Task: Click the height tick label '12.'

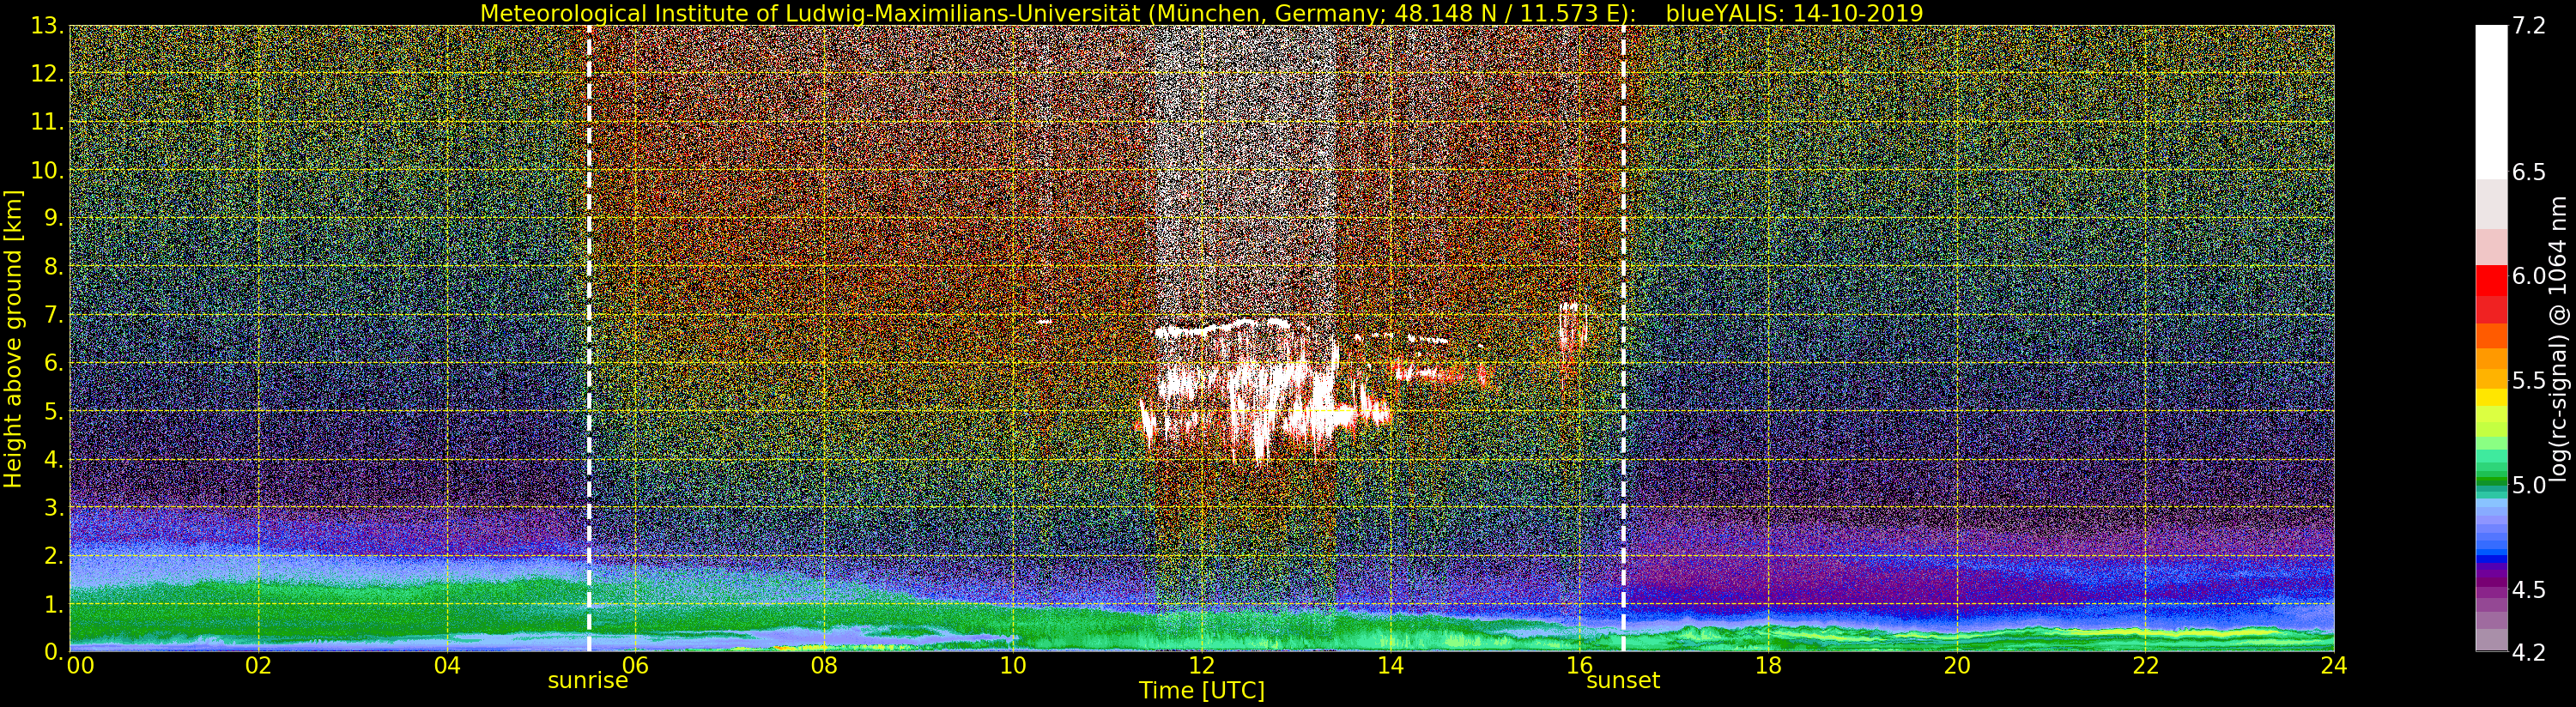Action: [48, 74]
